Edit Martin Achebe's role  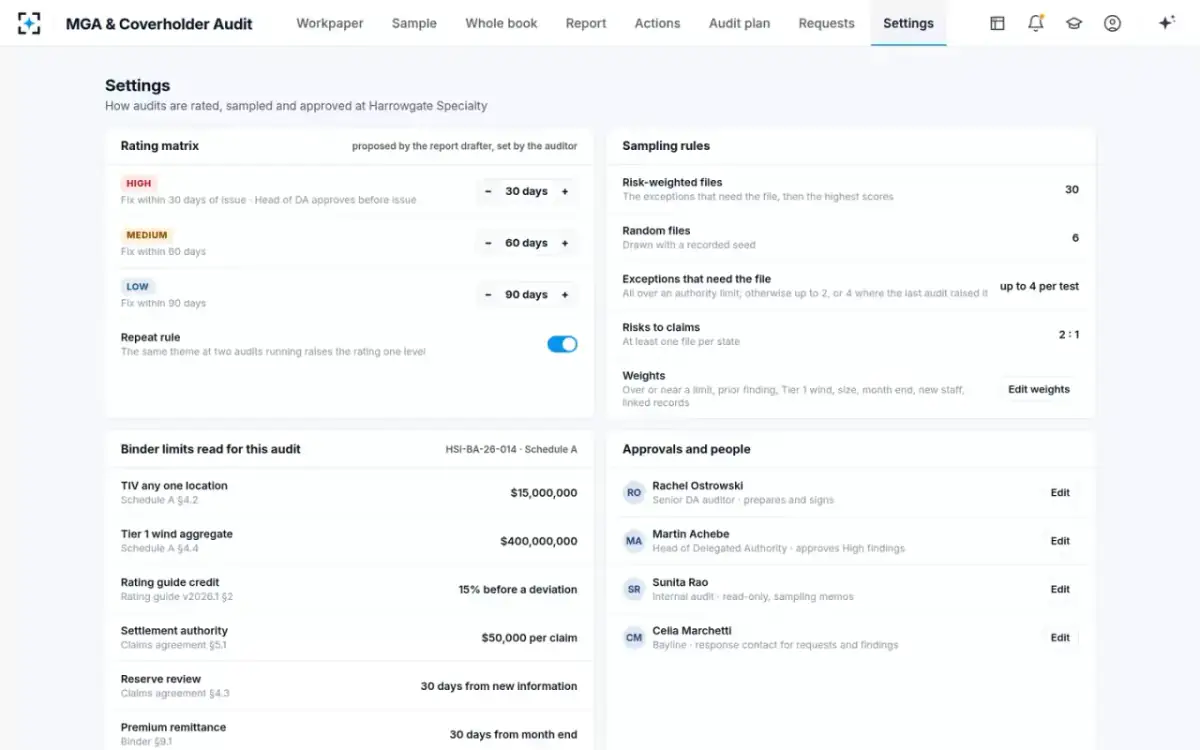click(x=1060, y=541)
